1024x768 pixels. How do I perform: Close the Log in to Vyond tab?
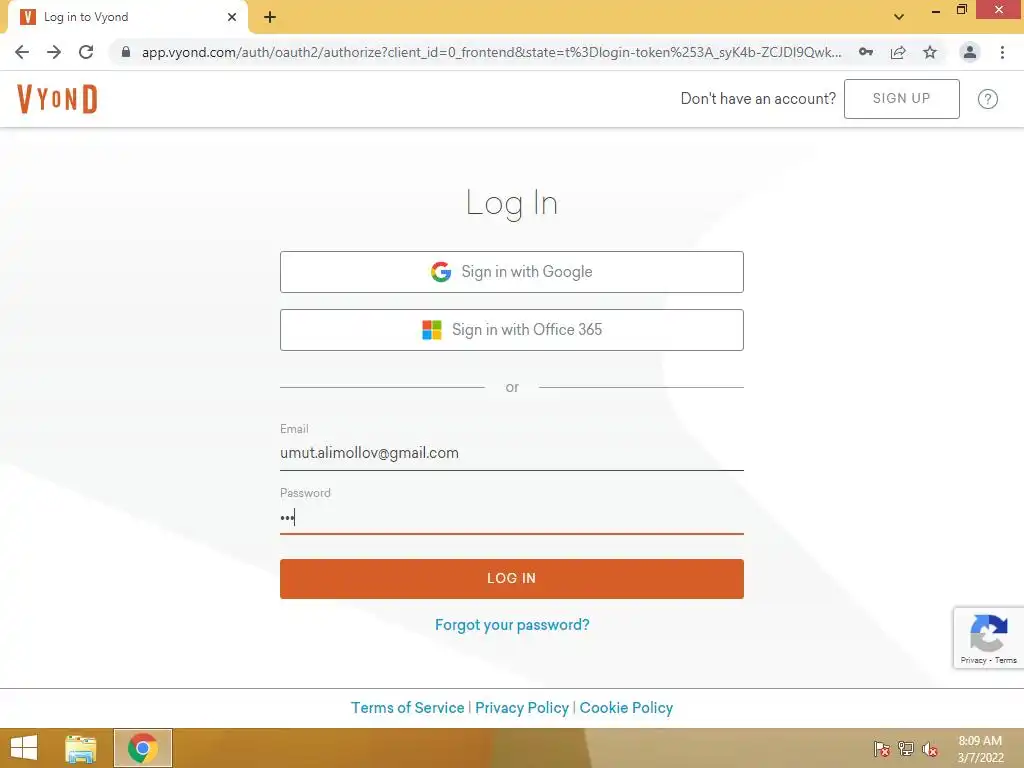pos(232,17)
